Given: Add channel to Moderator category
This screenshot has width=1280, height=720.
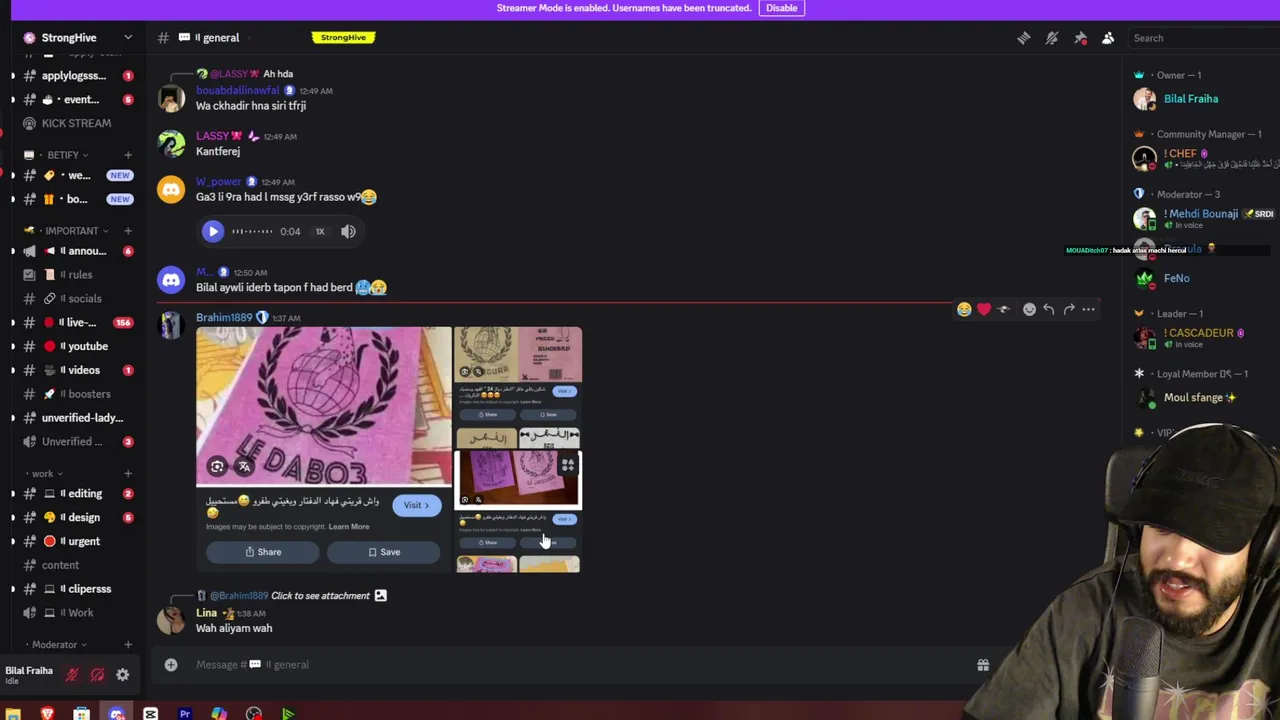Looking at the screenshot, I should (127, 645).
